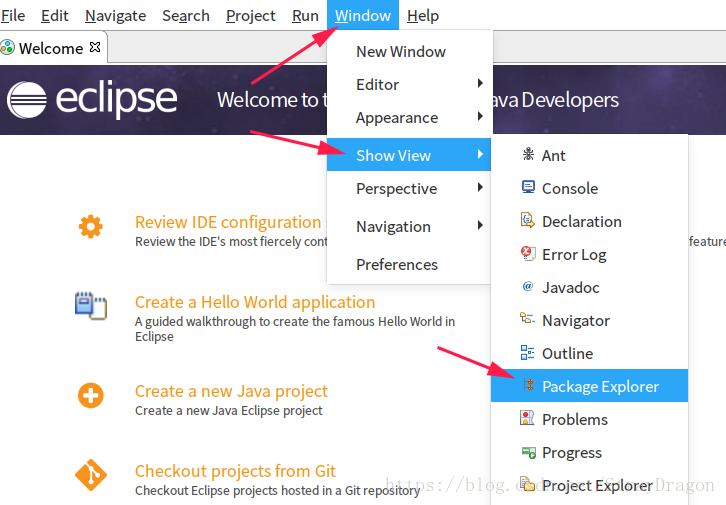Select Show View in the Window menu
Viewport: 726px width, 505px height.
[x=409, y=155]
